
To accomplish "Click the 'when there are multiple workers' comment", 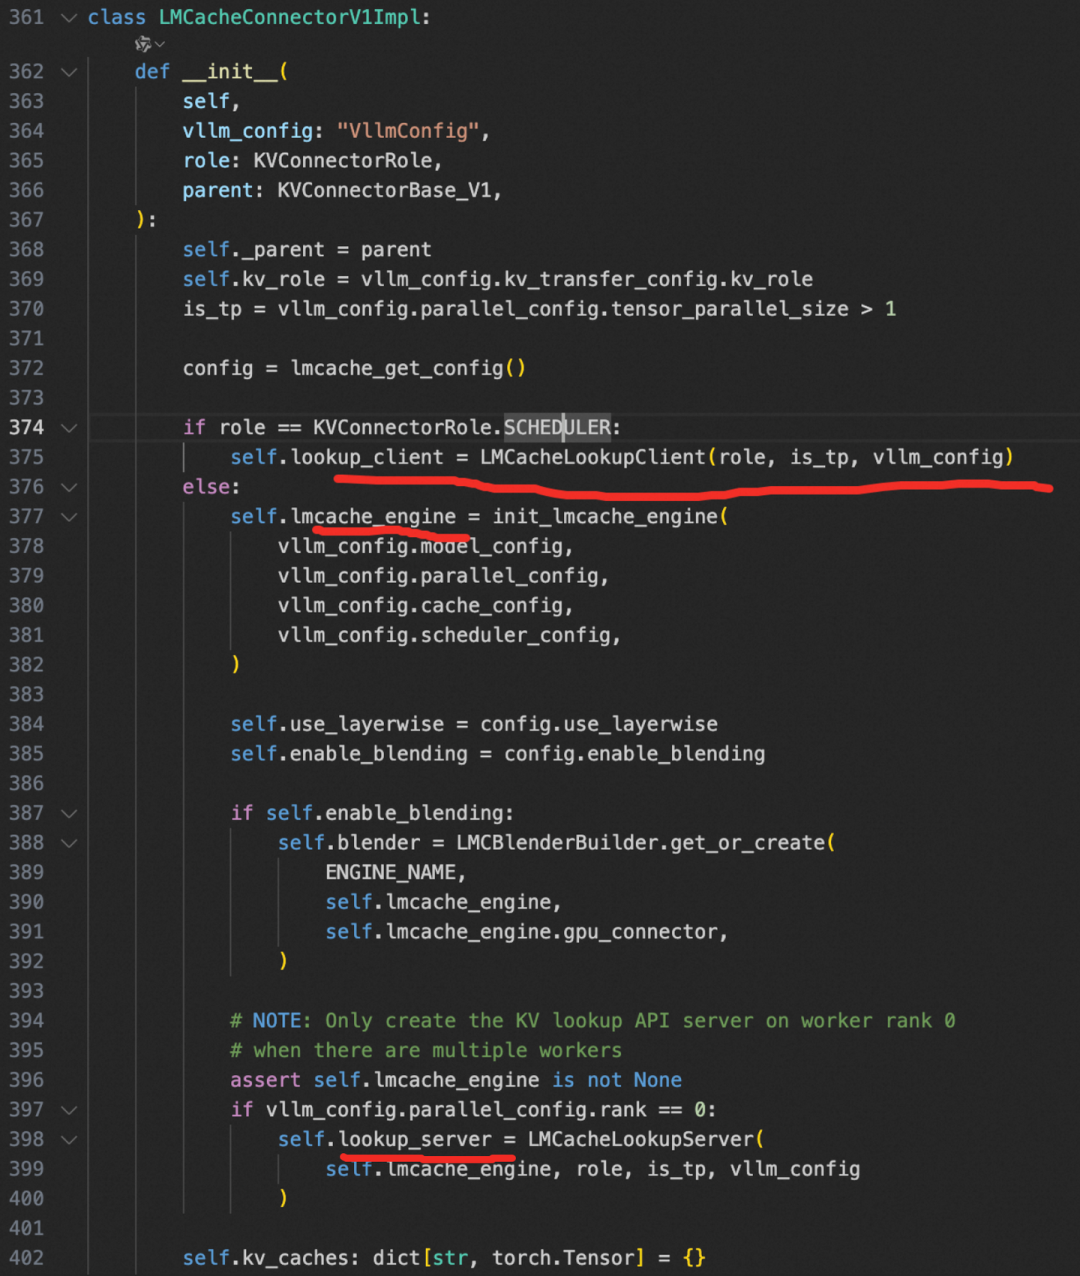I will [x=426, y=1050].
